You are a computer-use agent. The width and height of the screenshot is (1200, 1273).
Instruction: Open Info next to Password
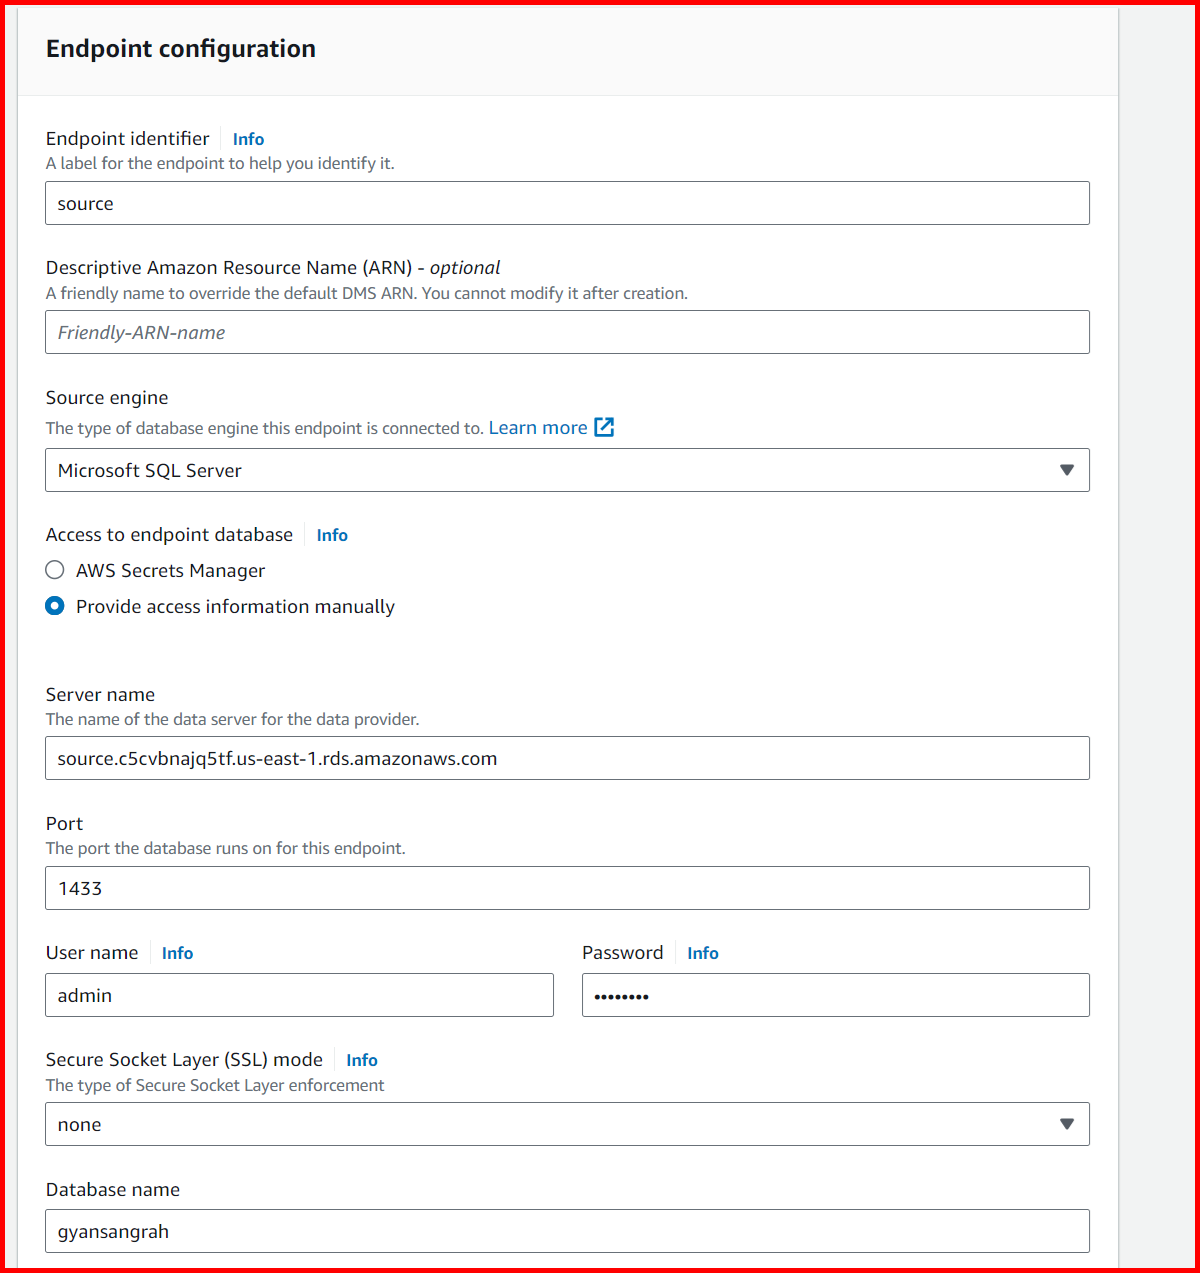tap(702, 952)
